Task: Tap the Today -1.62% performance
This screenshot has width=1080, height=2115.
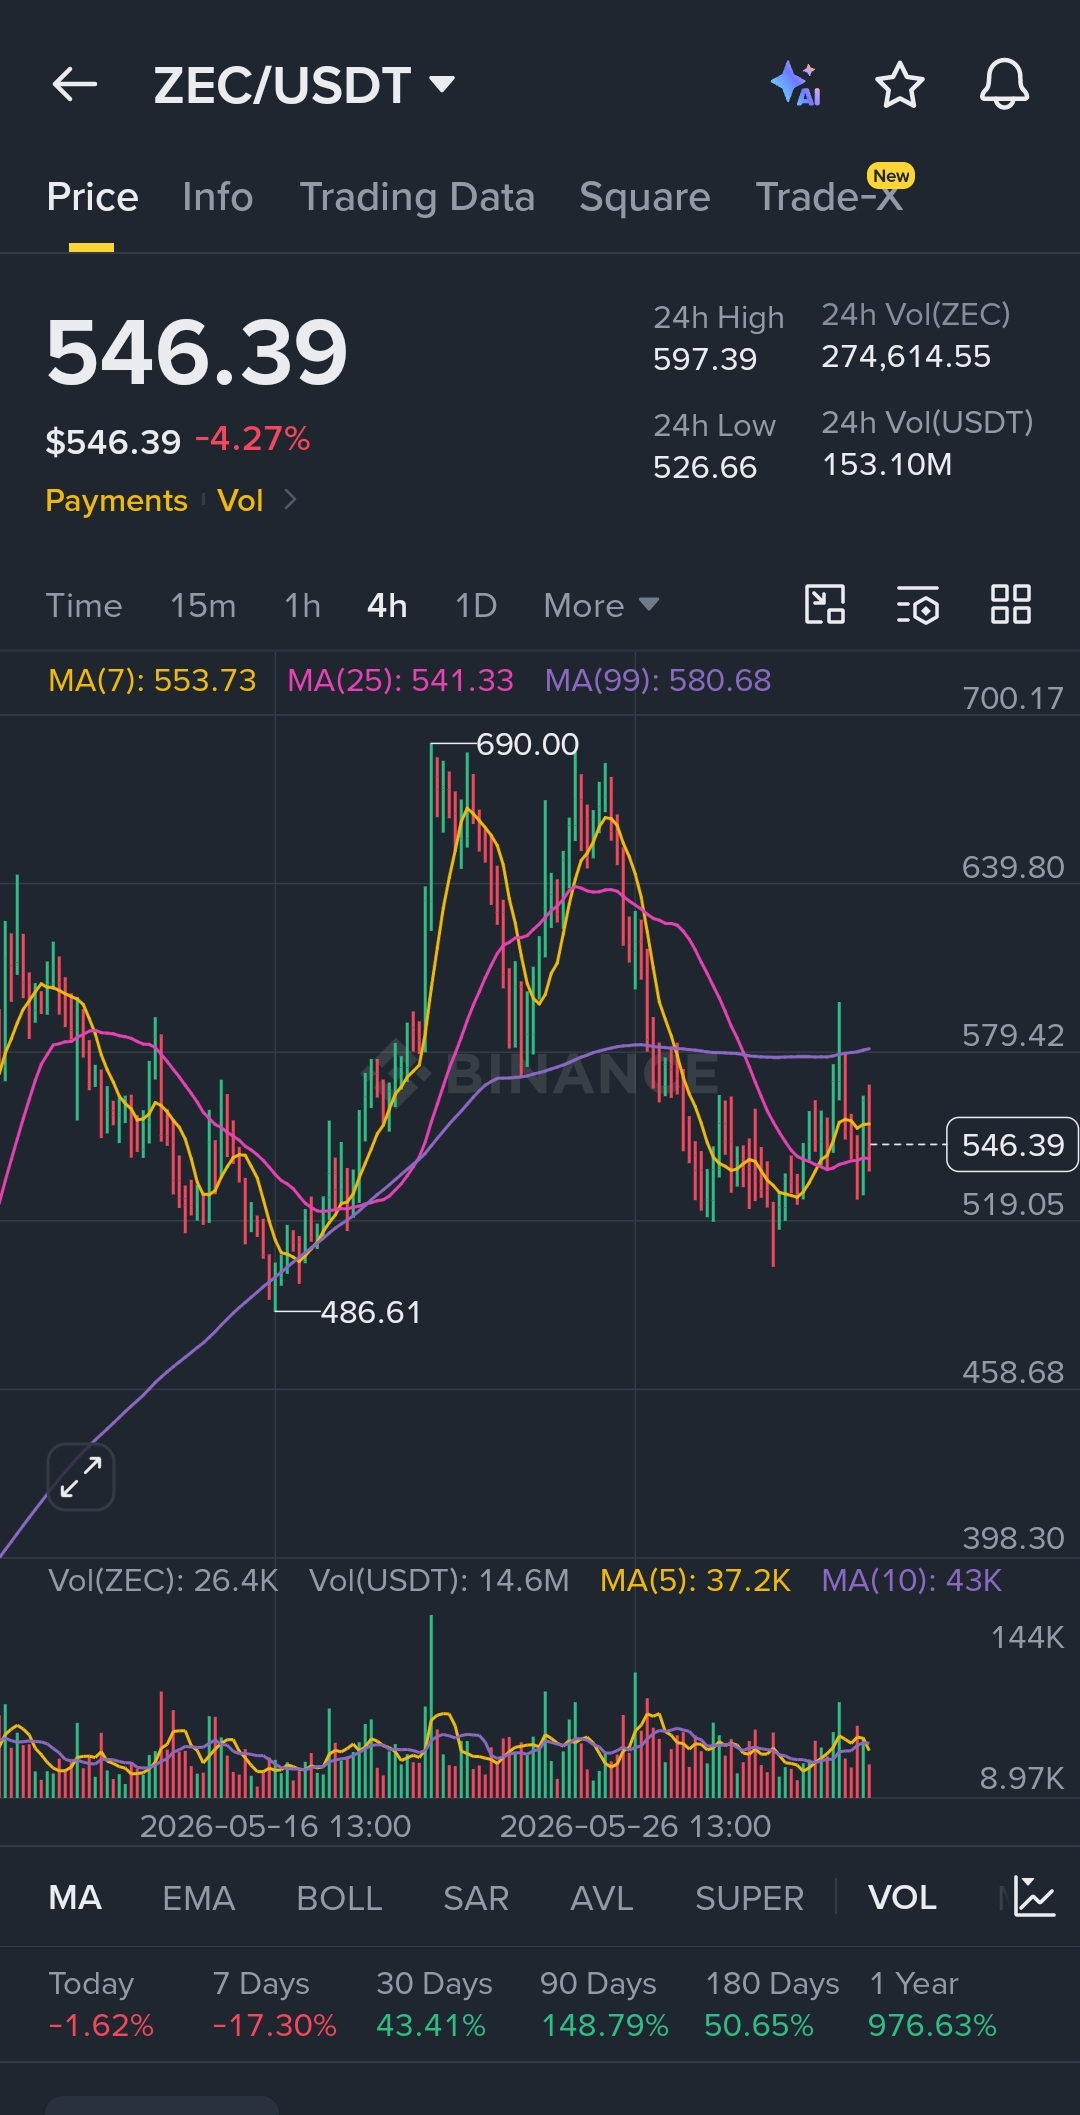Action: click(x=101, y=2005)
